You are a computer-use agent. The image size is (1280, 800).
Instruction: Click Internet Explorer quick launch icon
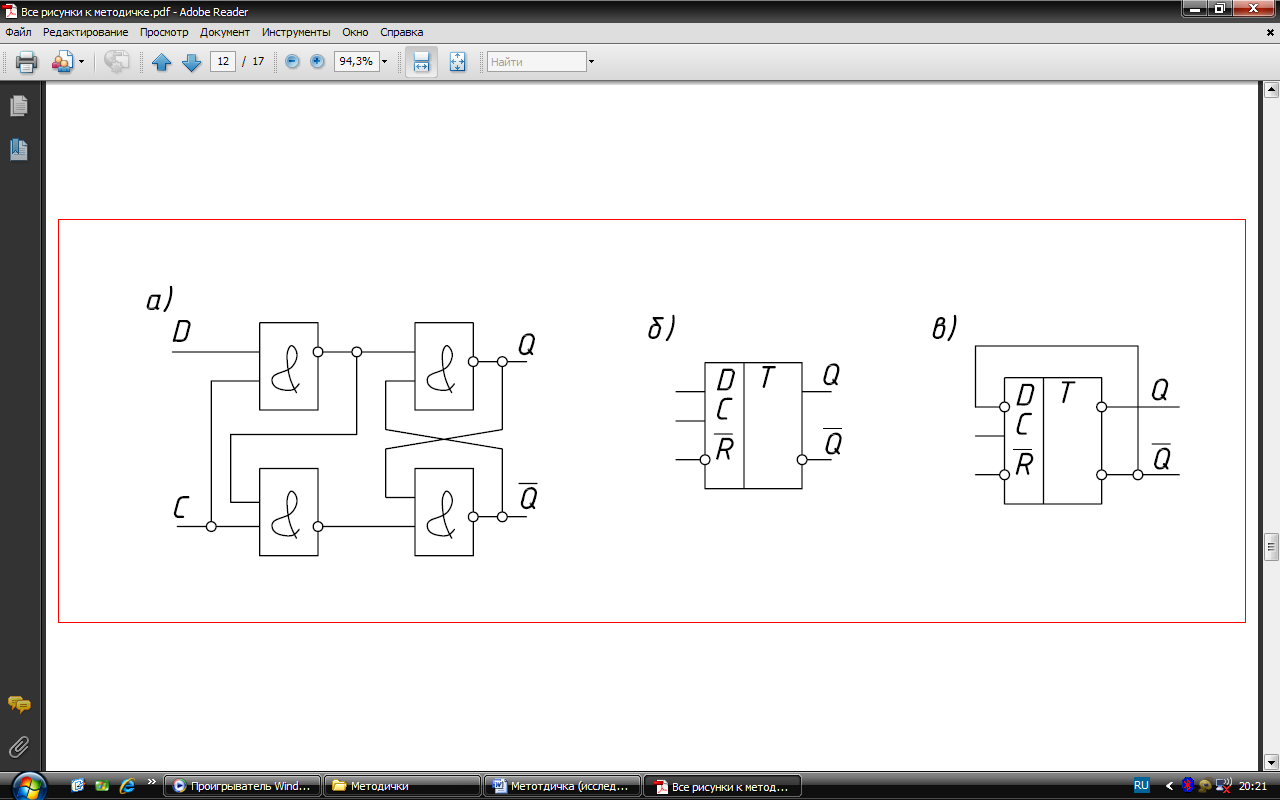[x=126, y=786]
